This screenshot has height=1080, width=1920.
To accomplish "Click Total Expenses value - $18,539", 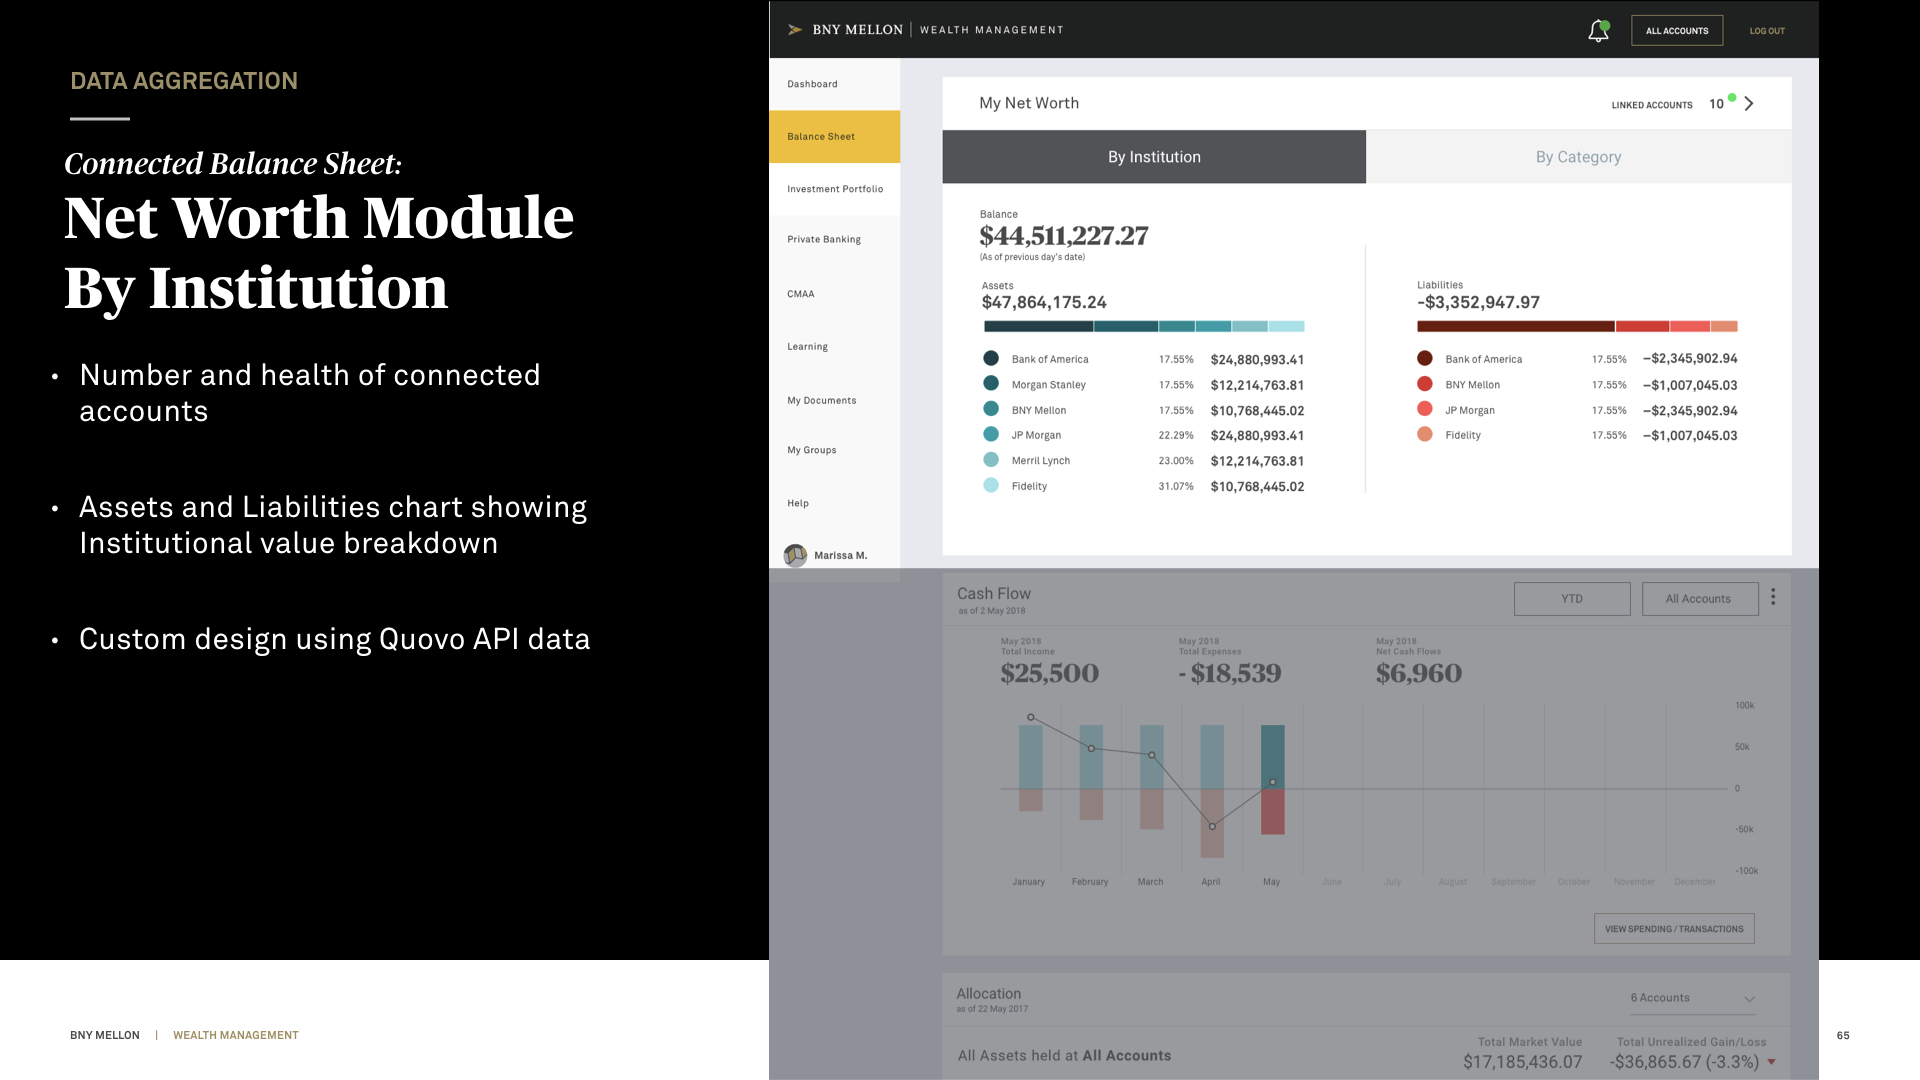I will [1230, 674].
